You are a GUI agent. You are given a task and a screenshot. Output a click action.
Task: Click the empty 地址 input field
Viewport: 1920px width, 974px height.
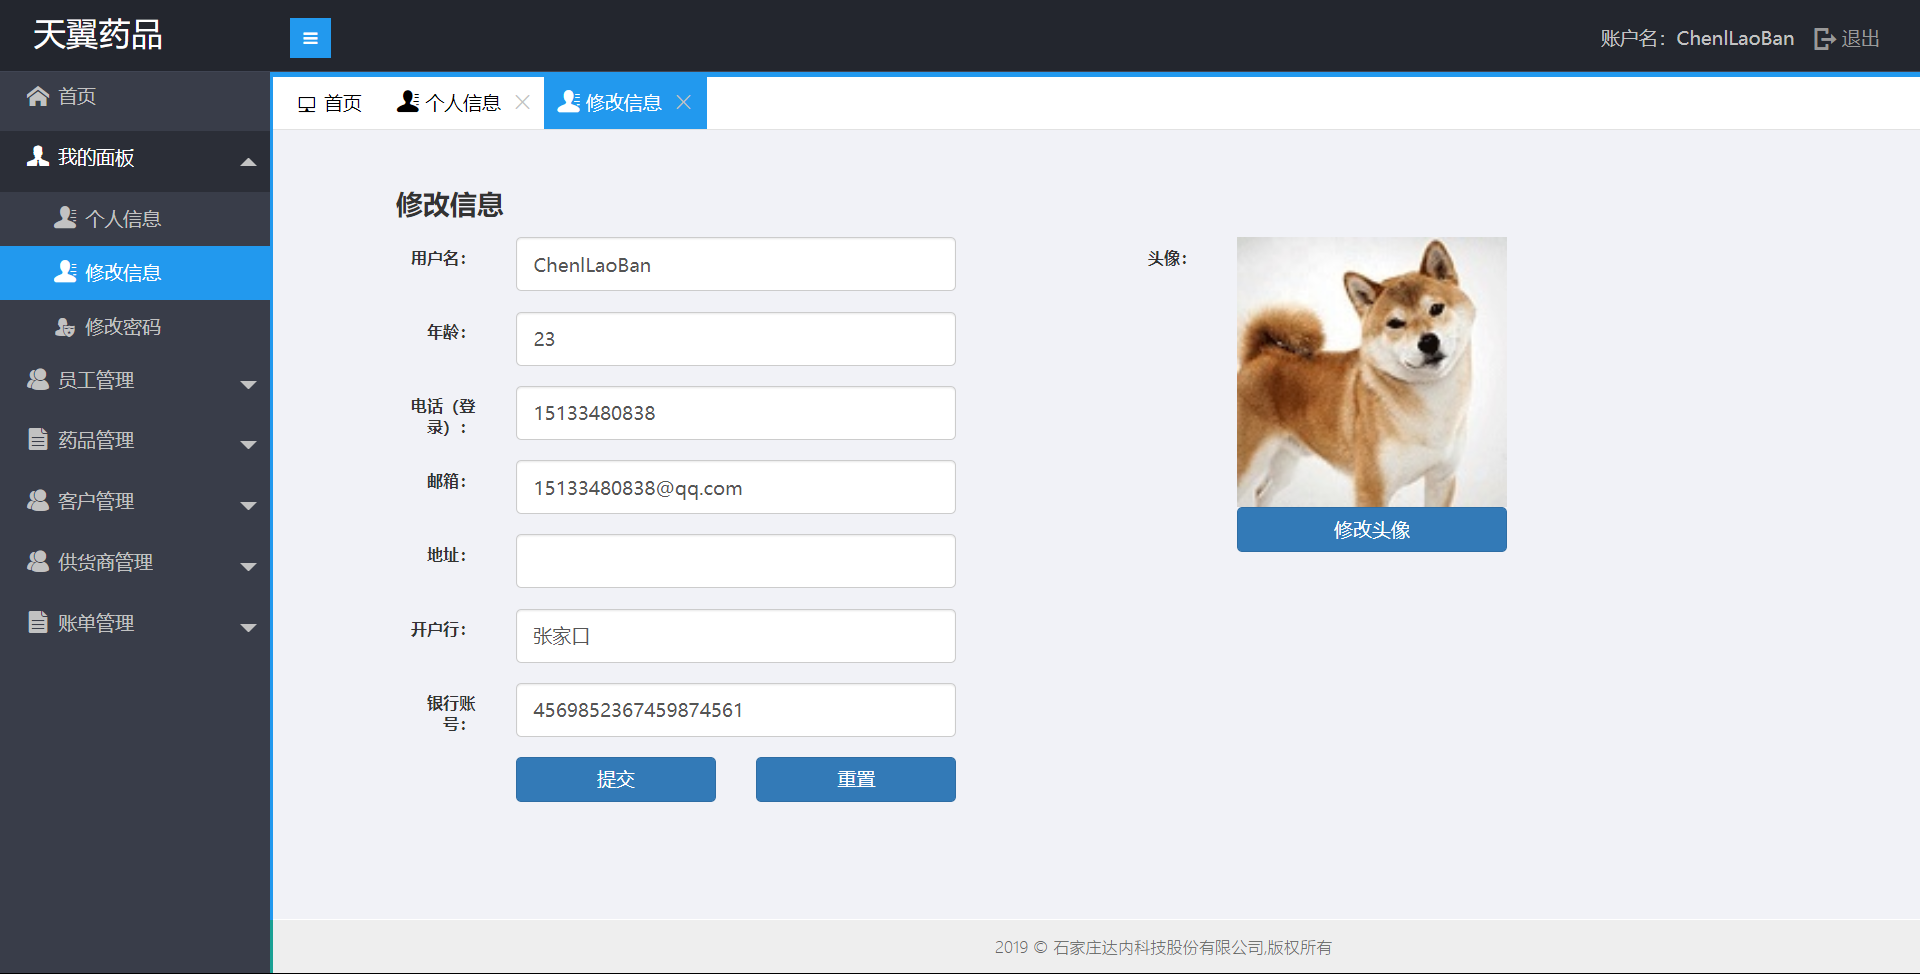pos(735,561)
